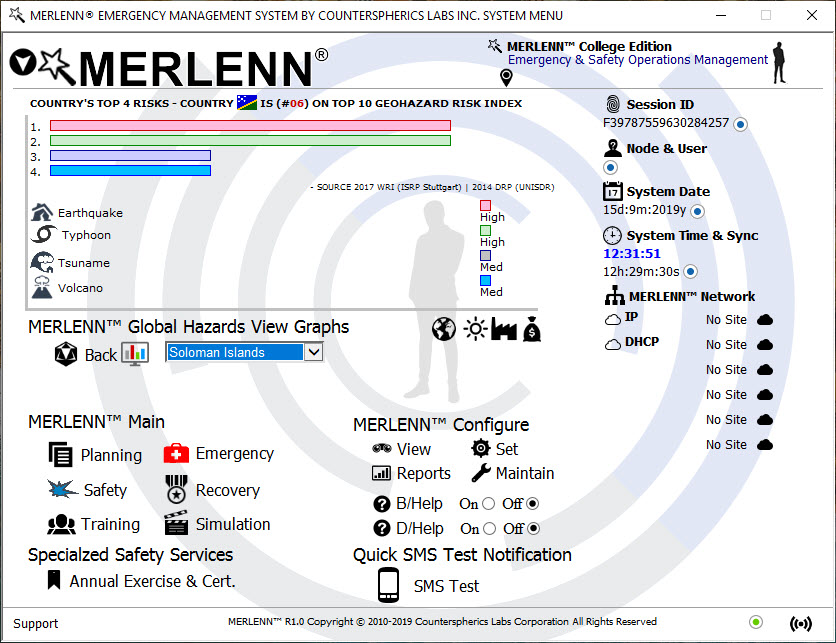The width and height of the screenshot is (836, 643).
Task: Click the Annual Exercise bookmark icon
Action: coord(54,580)
